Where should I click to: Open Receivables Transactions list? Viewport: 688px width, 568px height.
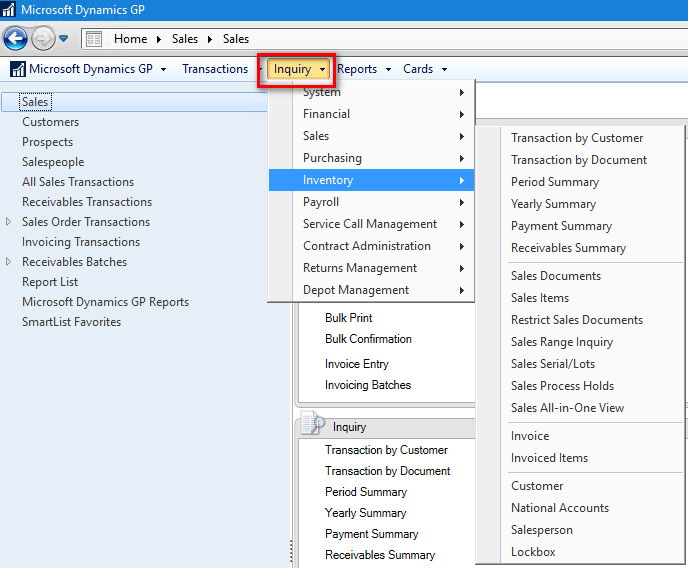point(87,202)
